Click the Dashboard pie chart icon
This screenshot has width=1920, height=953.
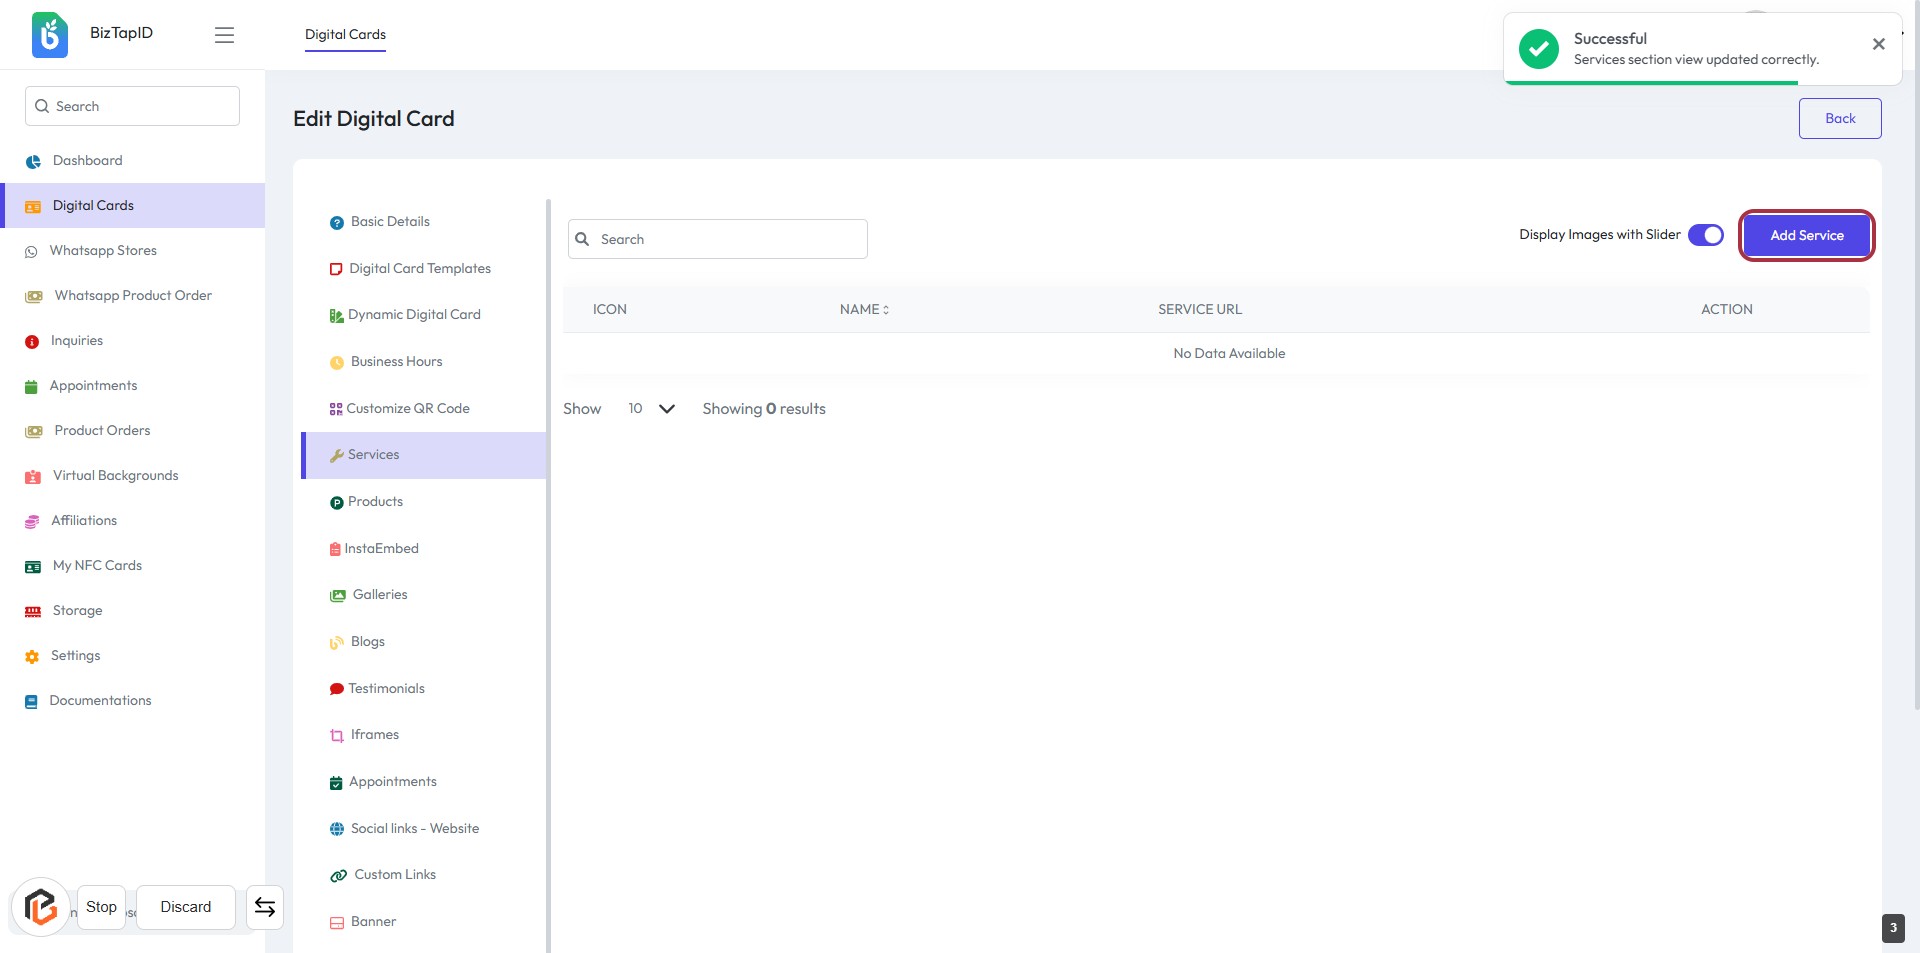pos(33,161)
